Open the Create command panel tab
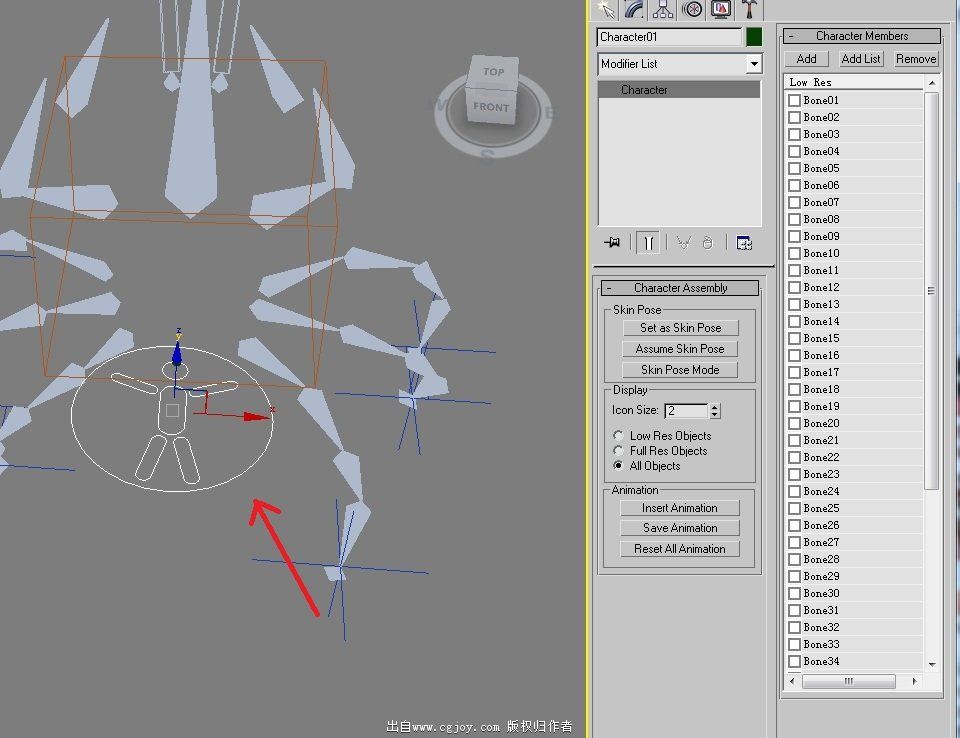 [606, 9]
